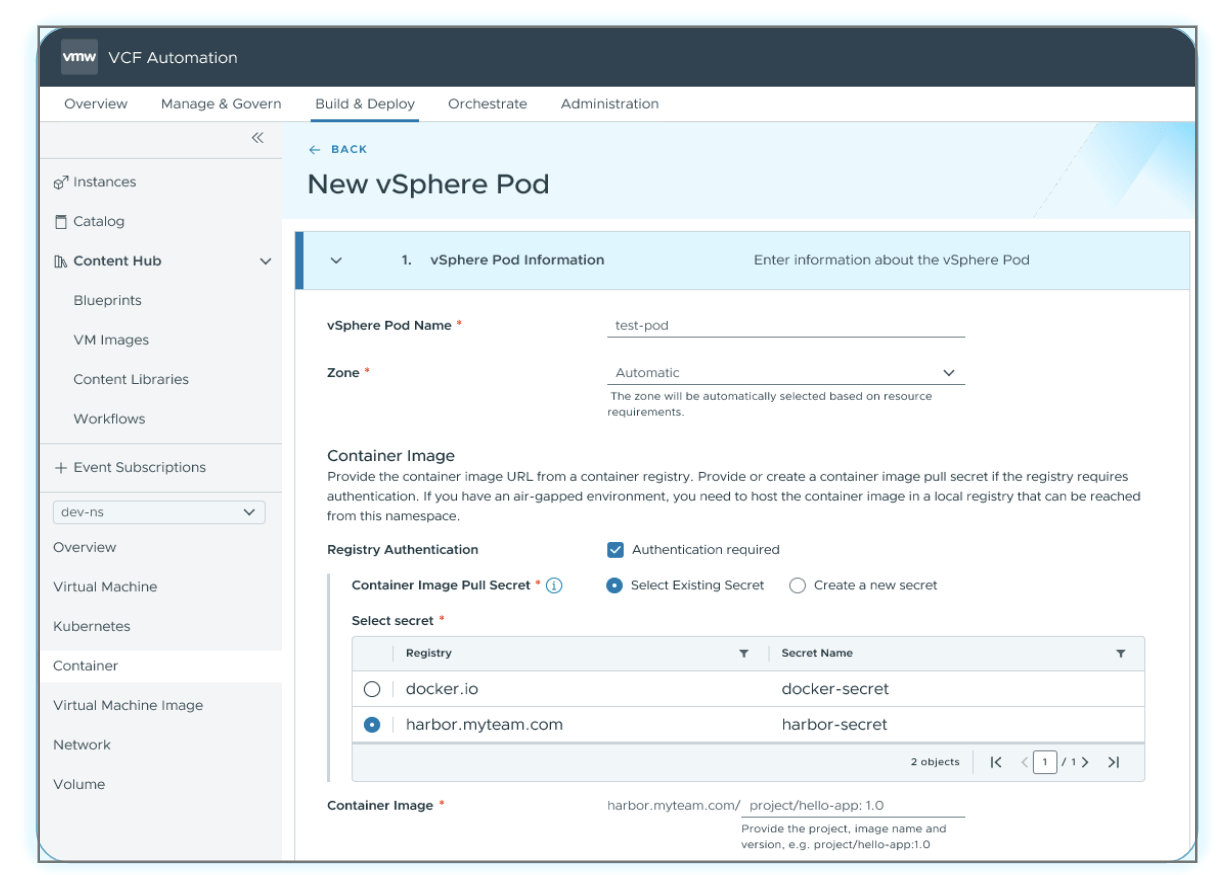
Task: Click the back arrow icon
Action: tap(315, 150)
